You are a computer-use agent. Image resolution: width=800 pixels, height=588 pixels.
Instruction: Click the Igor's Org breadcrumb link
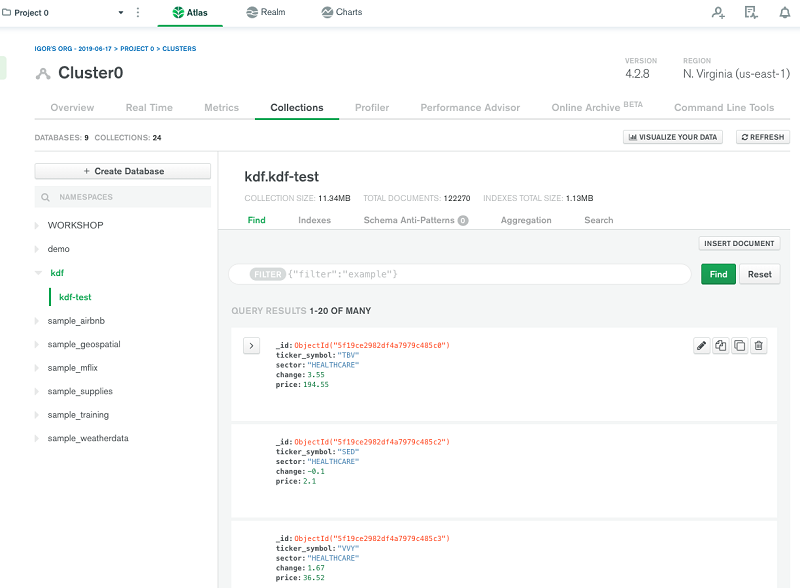click(73, 48)
